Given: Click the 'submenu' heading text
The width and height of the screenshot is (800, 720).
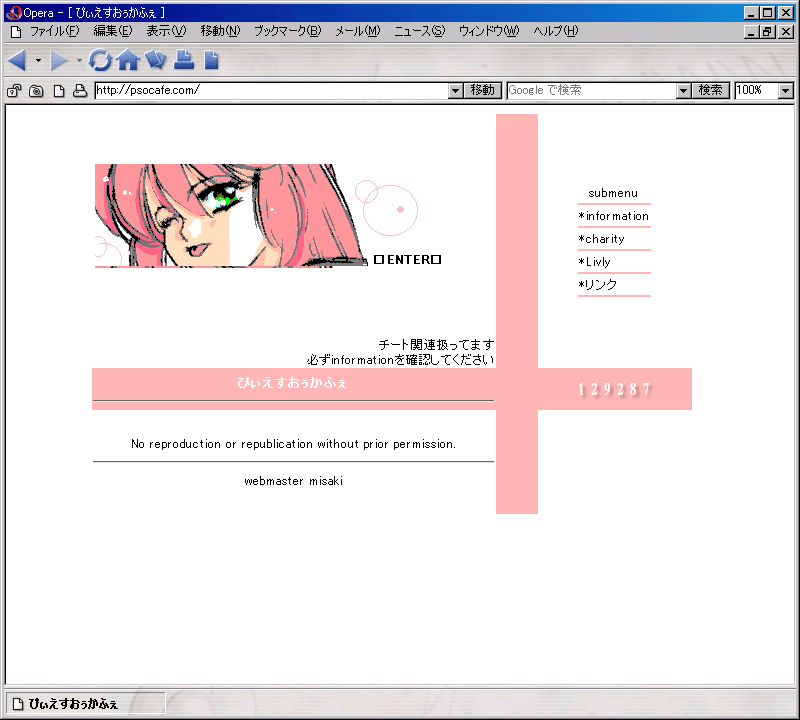Looking at the screenshot, I should pos(613,193).
